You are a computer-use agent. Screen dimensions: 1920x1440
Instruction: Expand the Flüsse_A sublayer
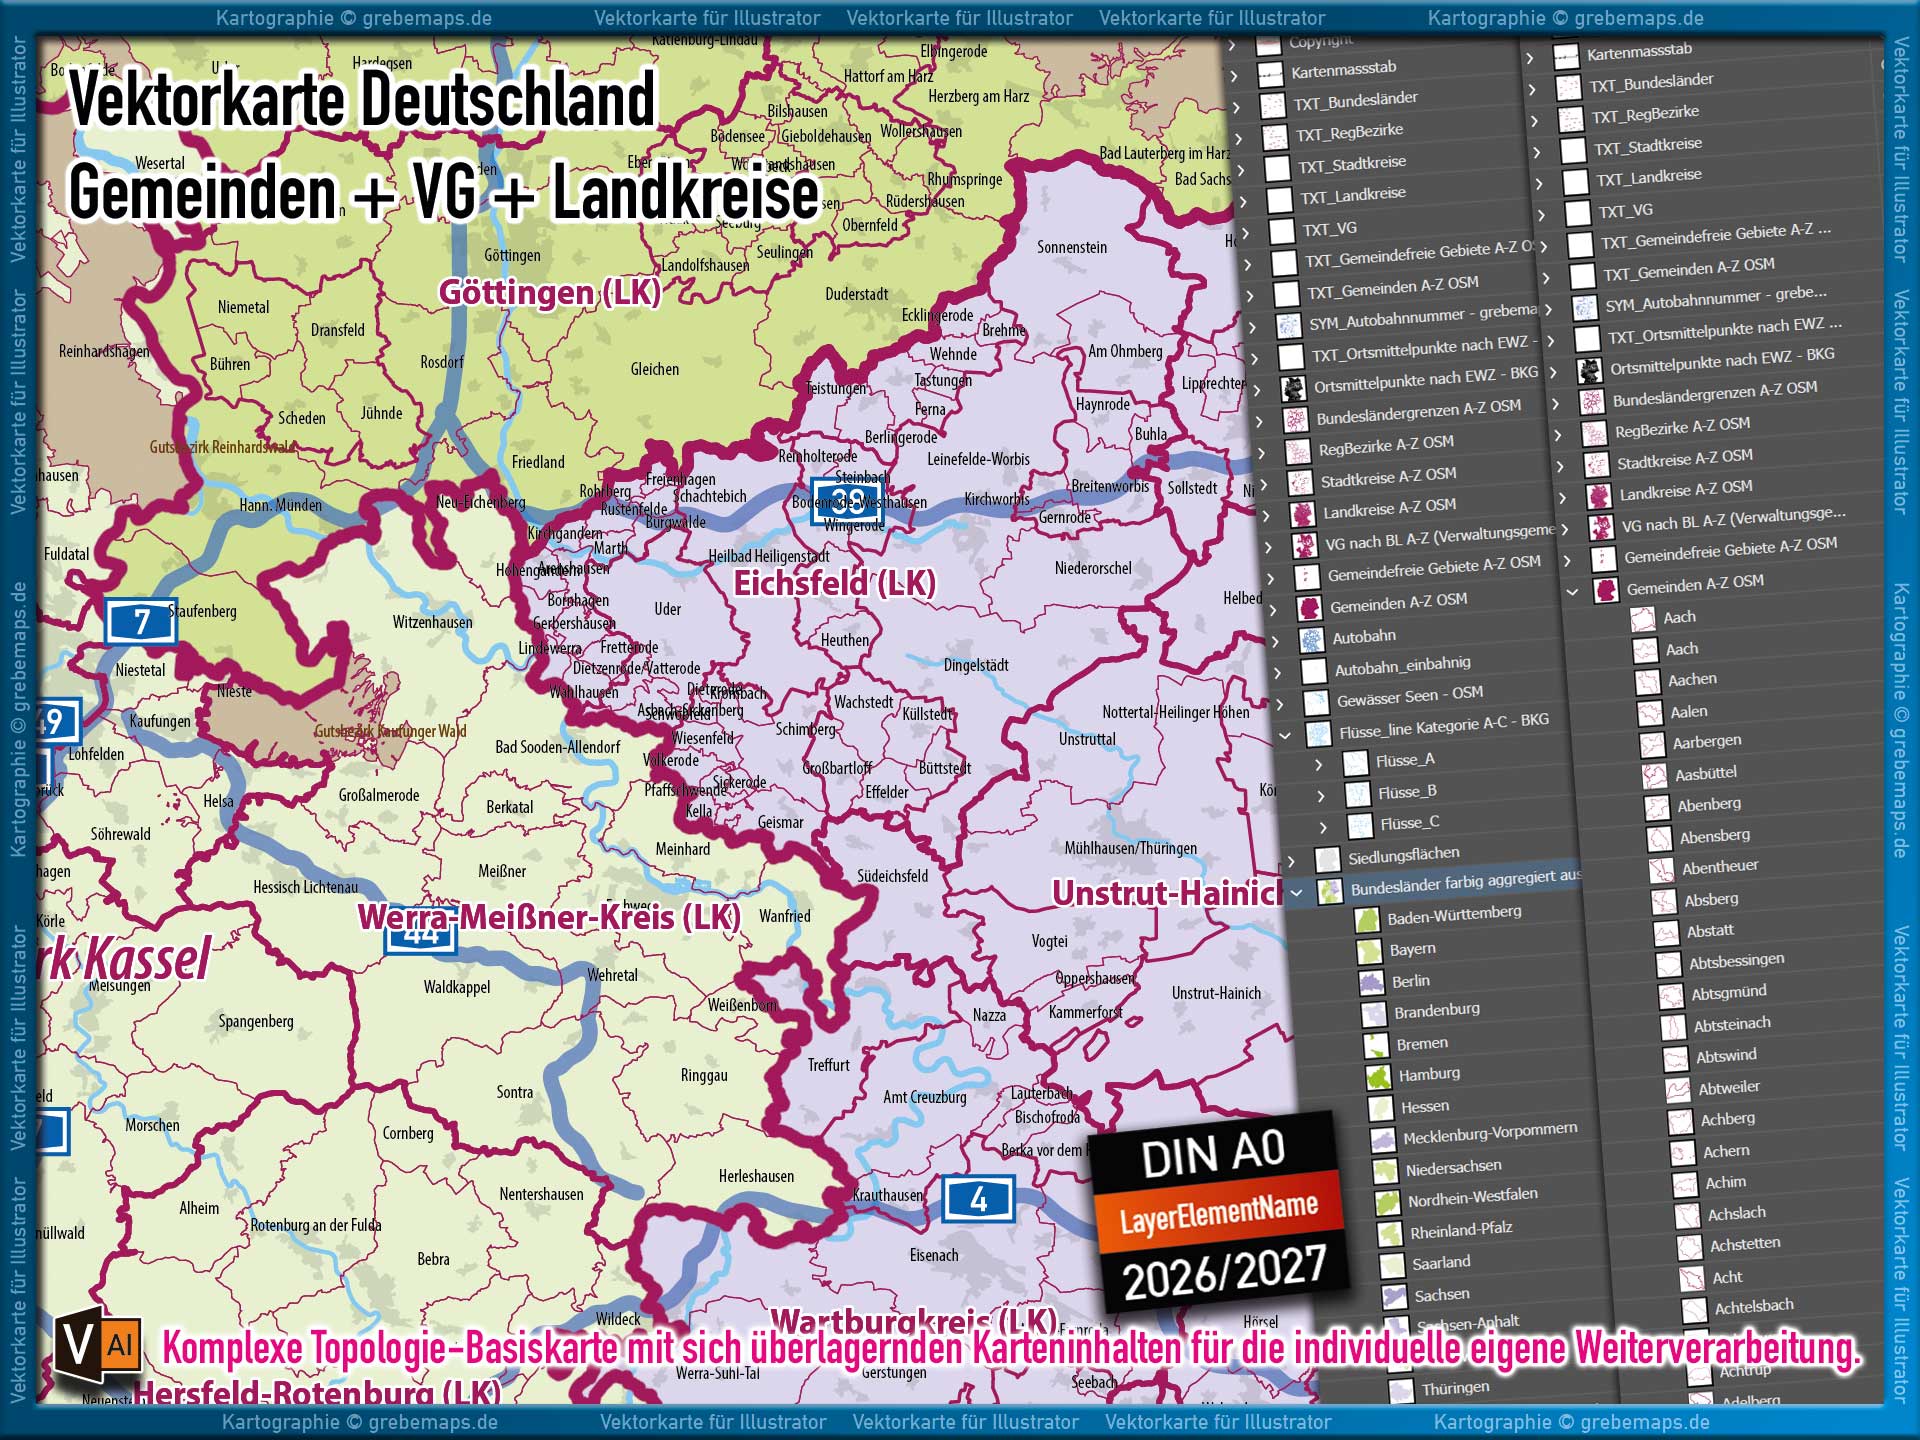[x=1318, y=765]
